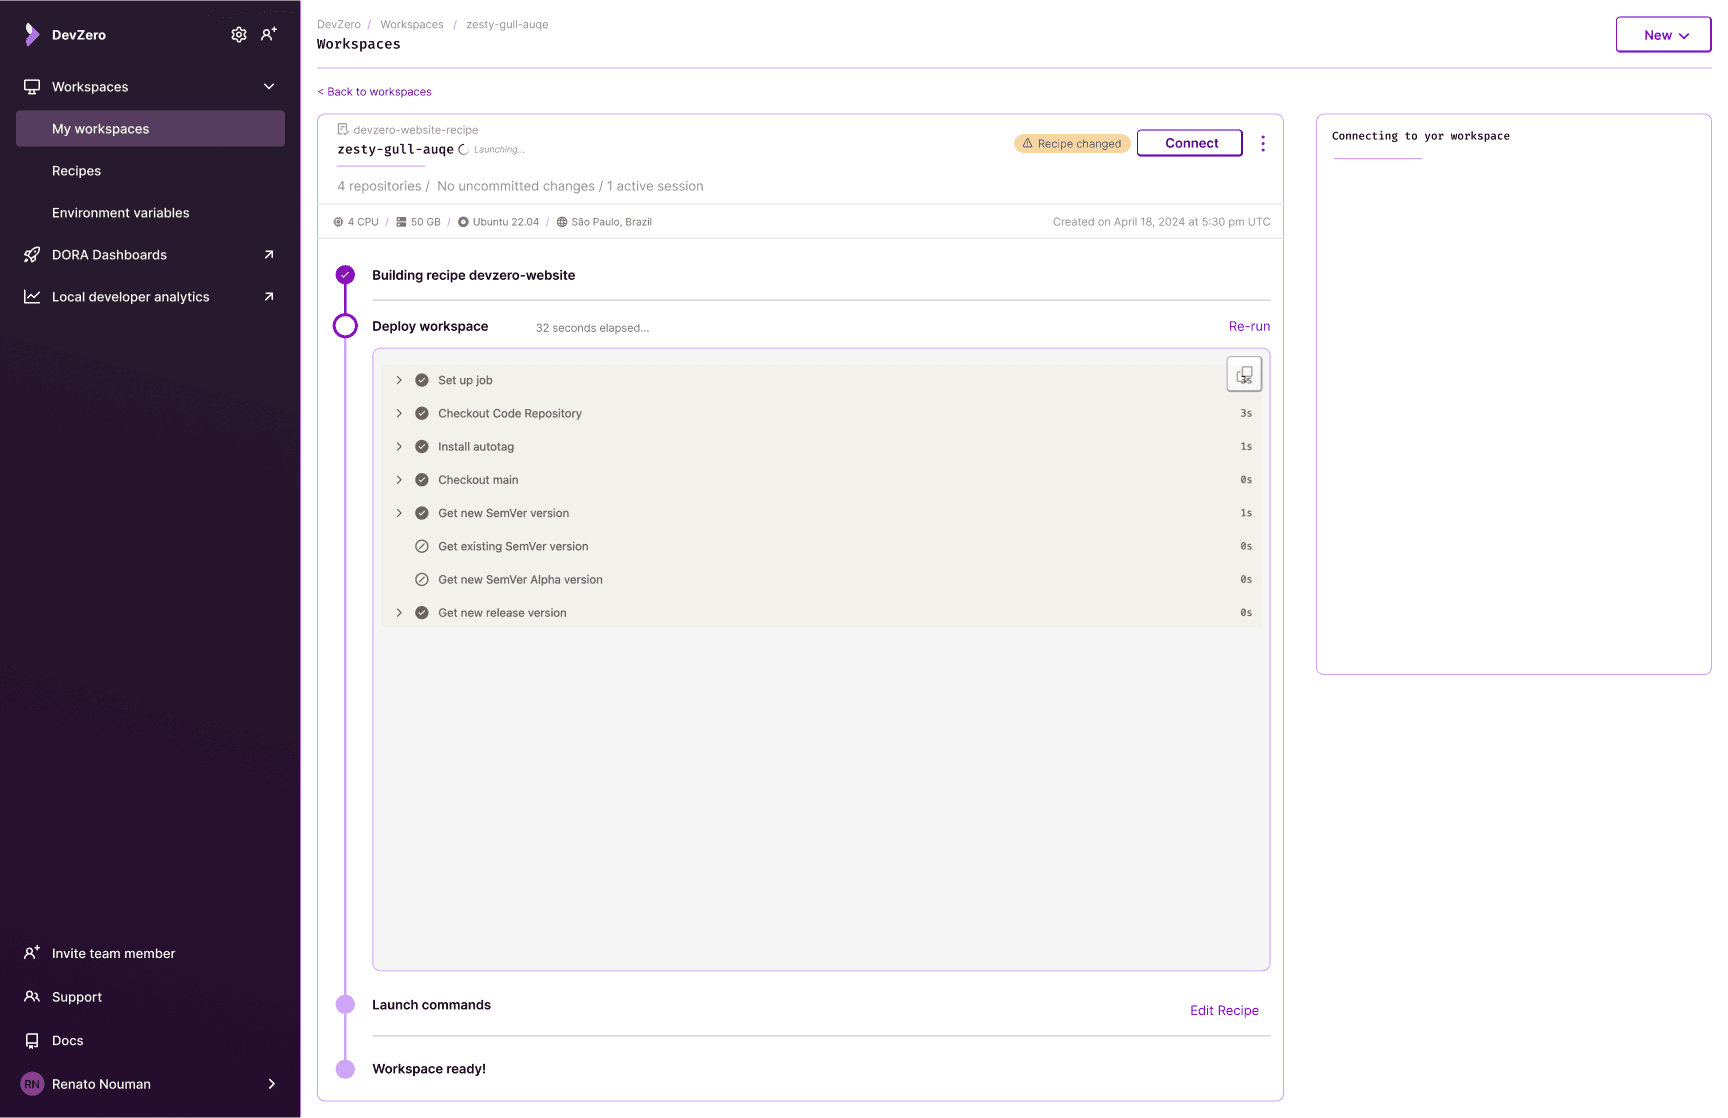This screenshot has width=1728, height=1118.
Task: Select Recipes in the sidebar
Action: click(77, 171)
